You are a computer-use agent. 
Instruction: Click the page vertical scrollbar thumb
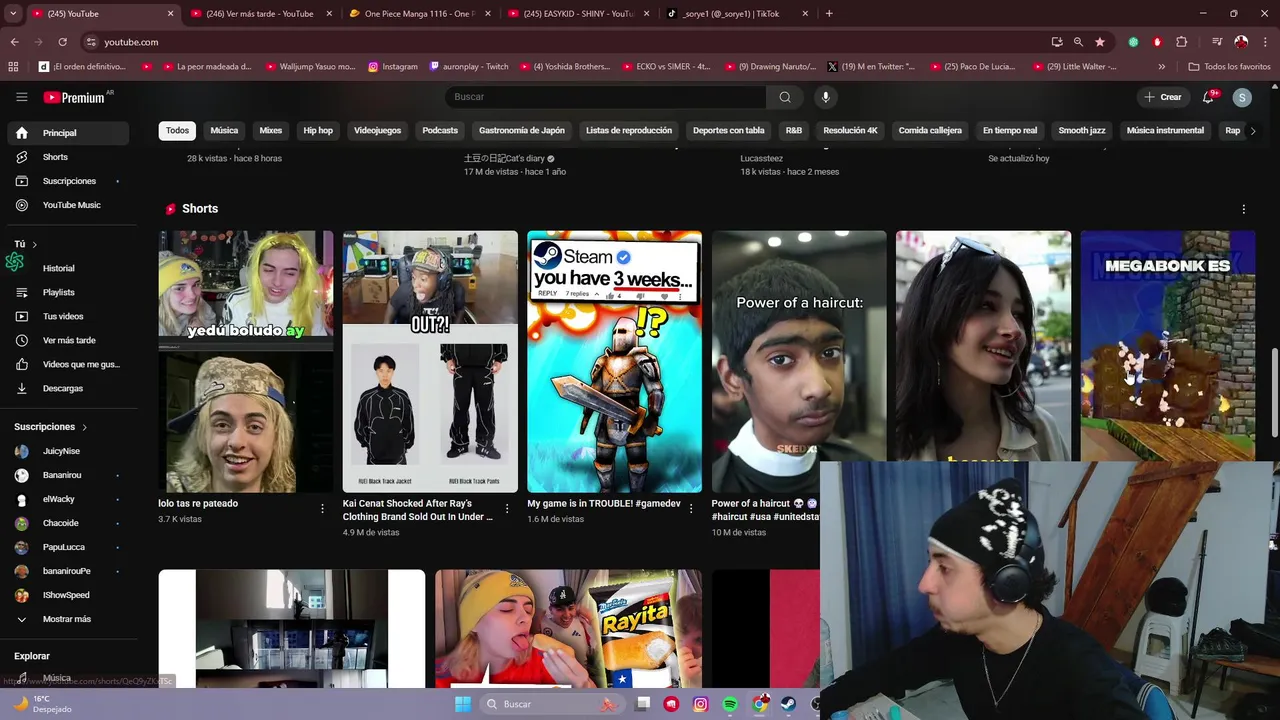[1274, 392]
